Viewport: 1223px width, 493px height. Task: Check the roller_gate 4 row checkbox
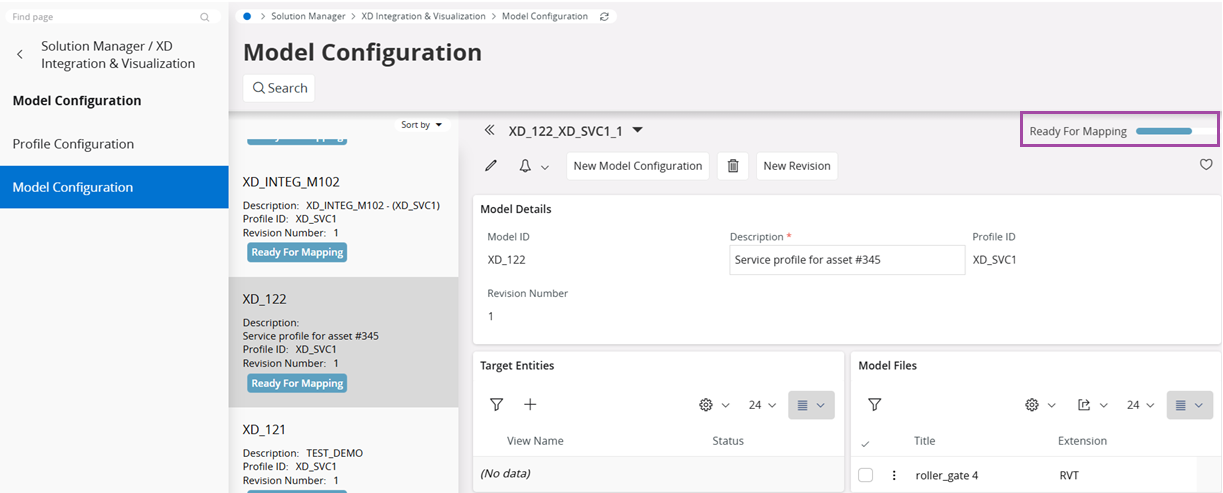pyautogui.click(x=866, y=475)
